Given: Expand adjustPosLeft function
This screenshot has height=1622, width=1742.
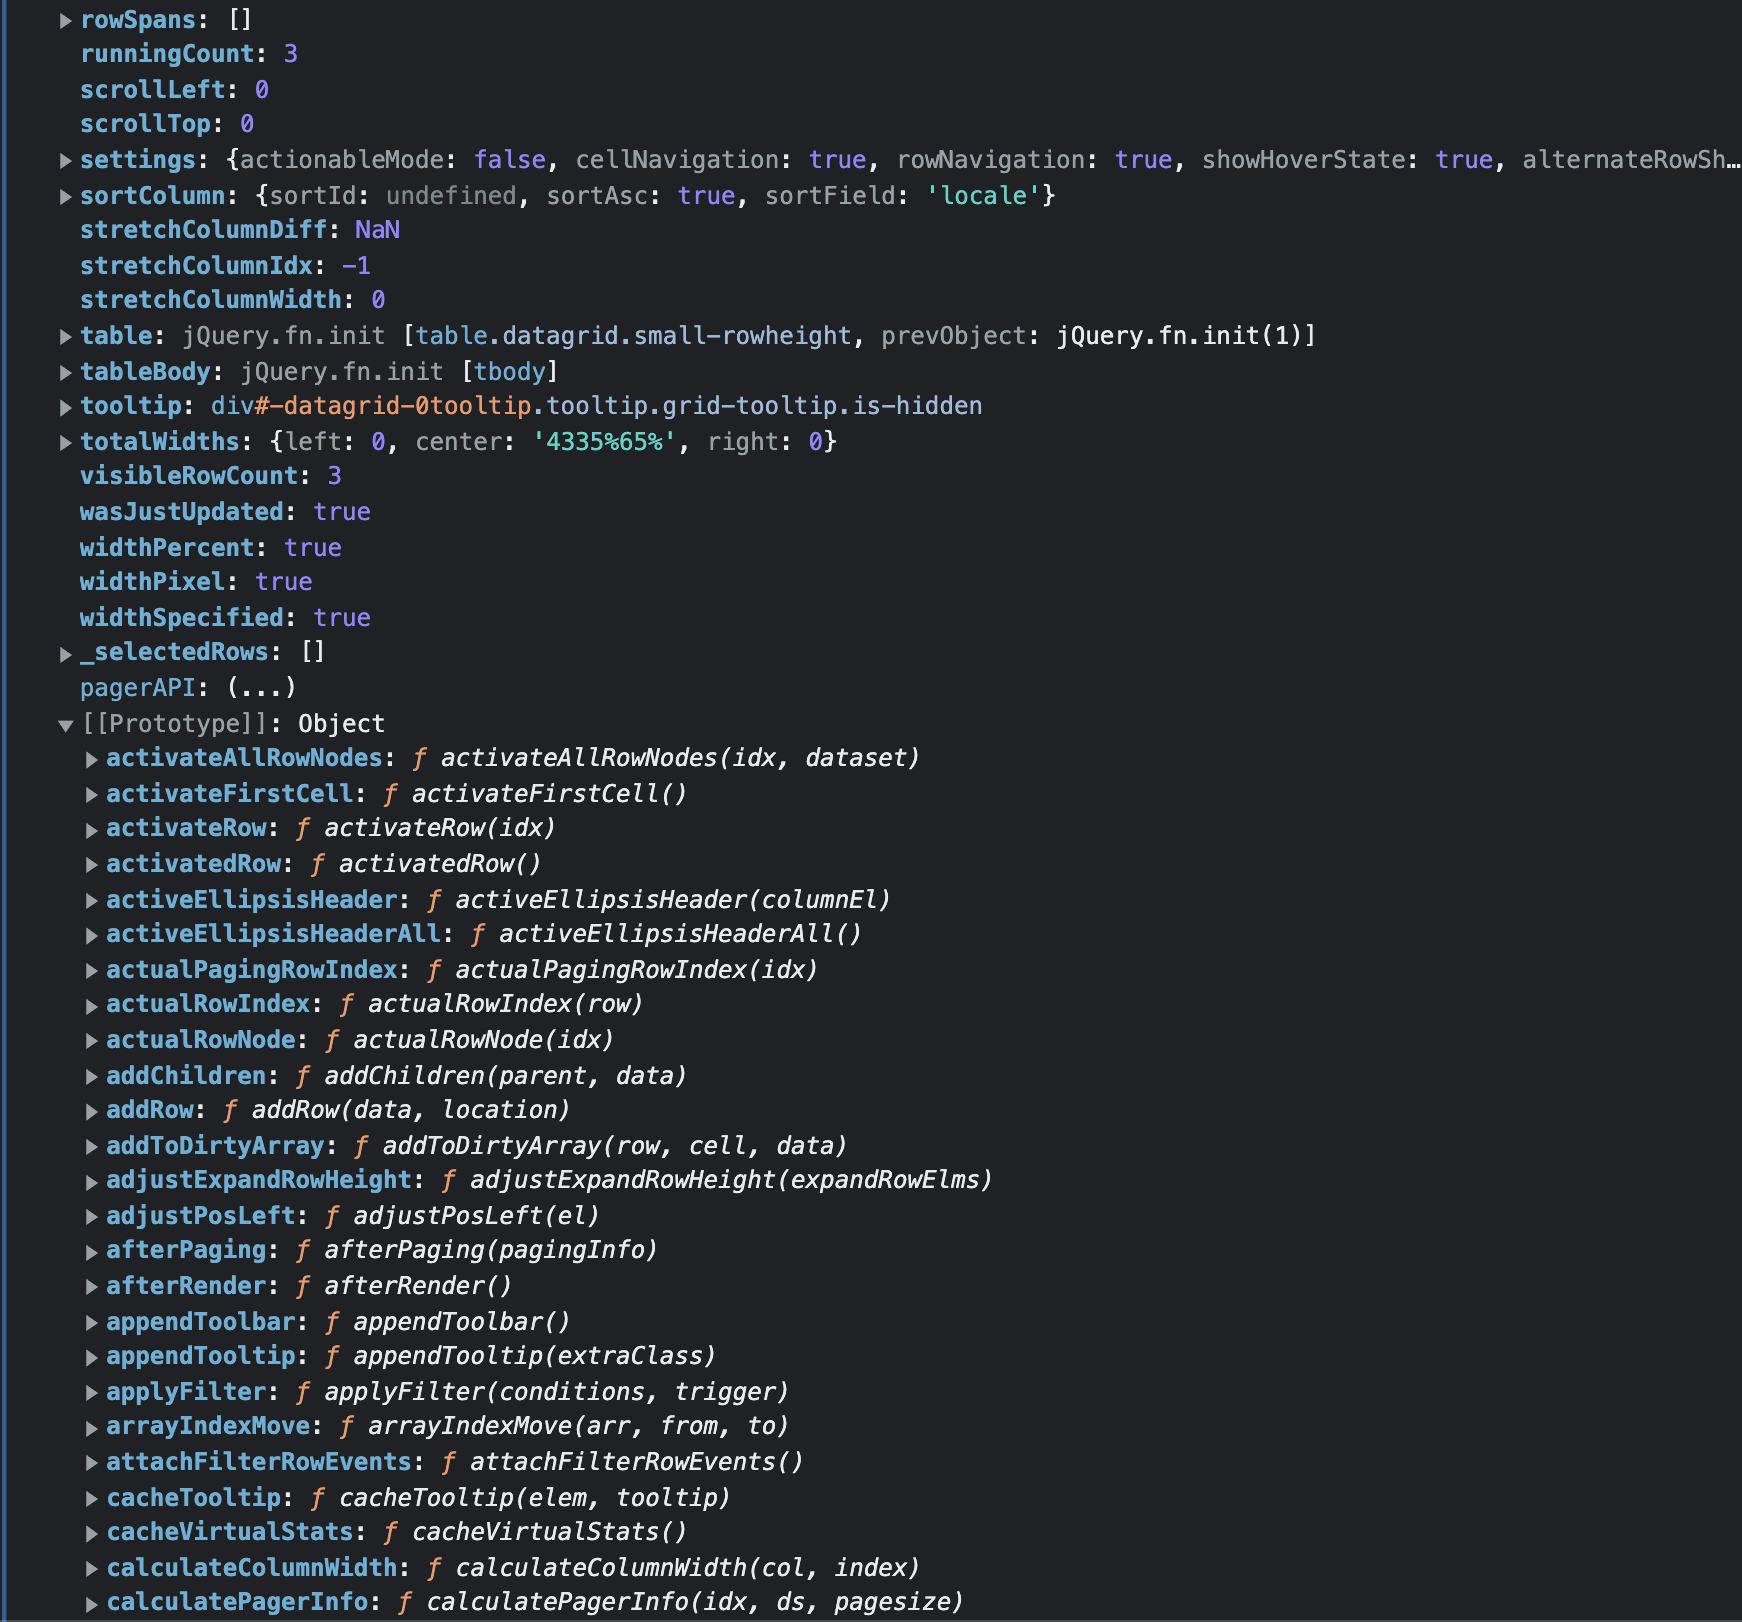Looking at the screenshot, I should 92,1217.
